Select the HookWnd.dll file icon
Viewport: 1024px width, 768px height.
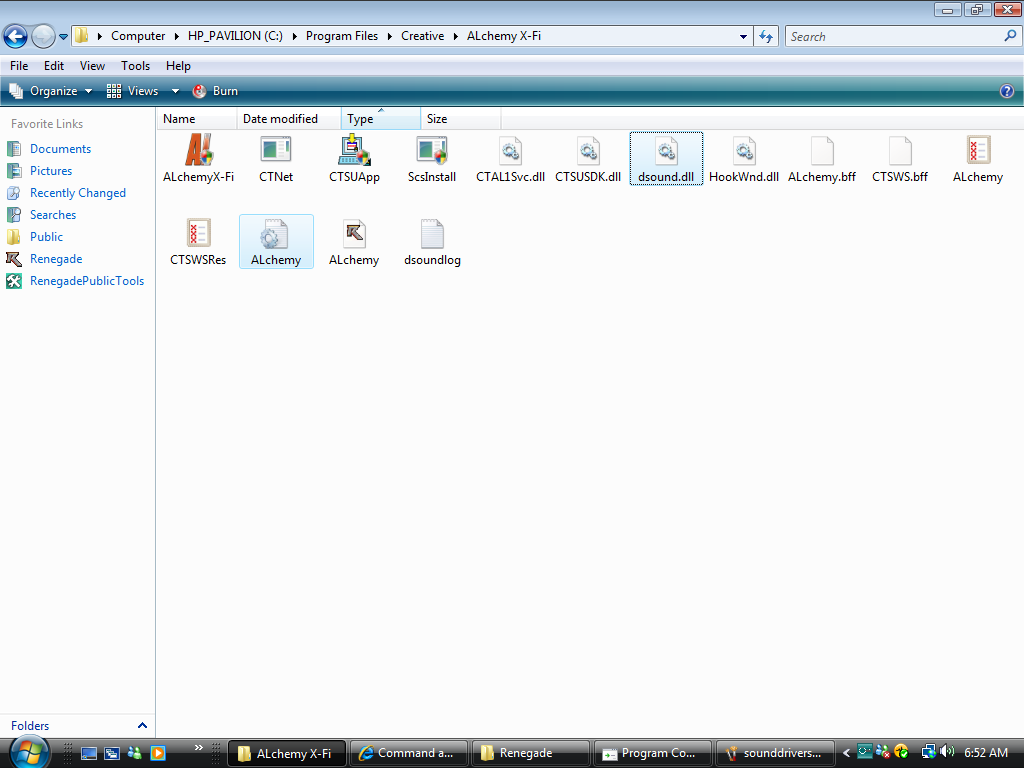coord(744,151)
